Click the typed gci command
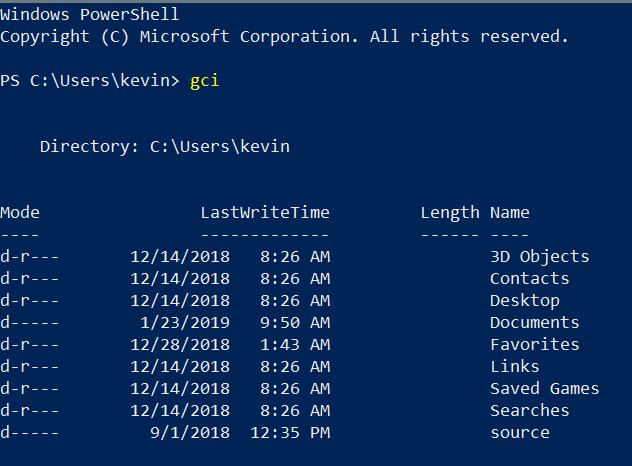The image size is (632, 466). point(204,81)
